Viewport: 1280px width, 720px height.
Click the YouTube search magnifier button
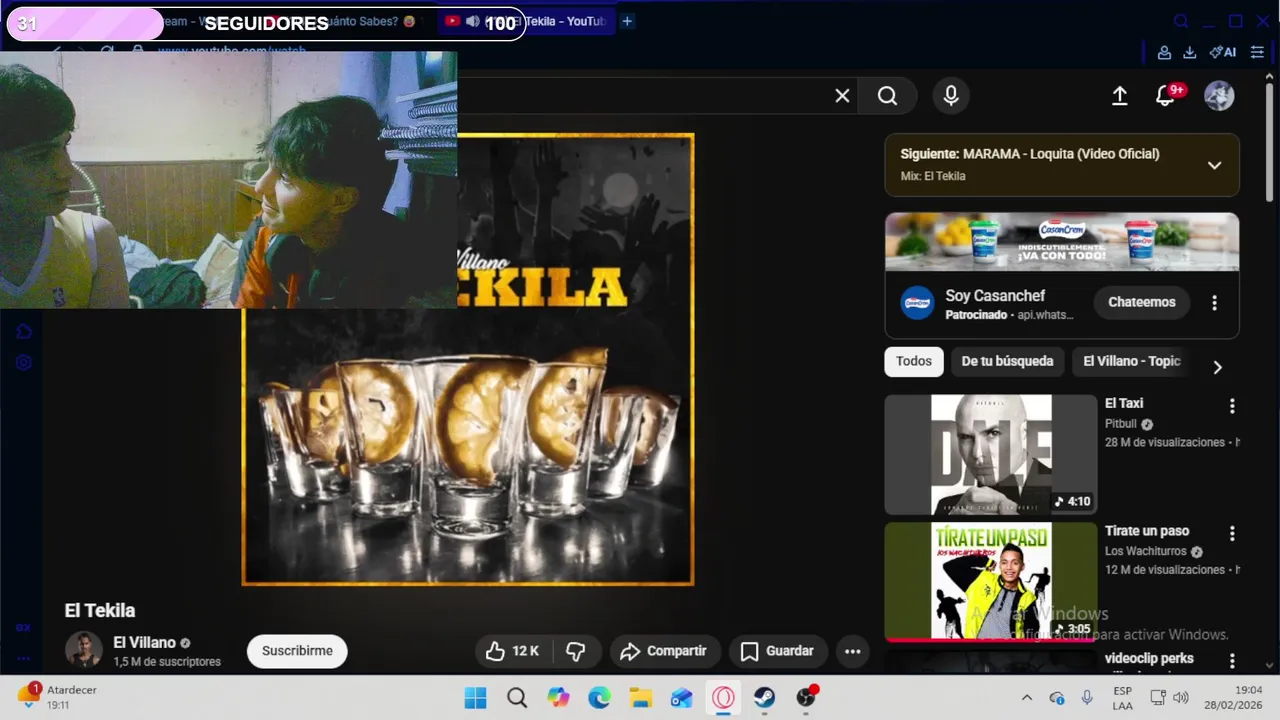tap(887, 95)
